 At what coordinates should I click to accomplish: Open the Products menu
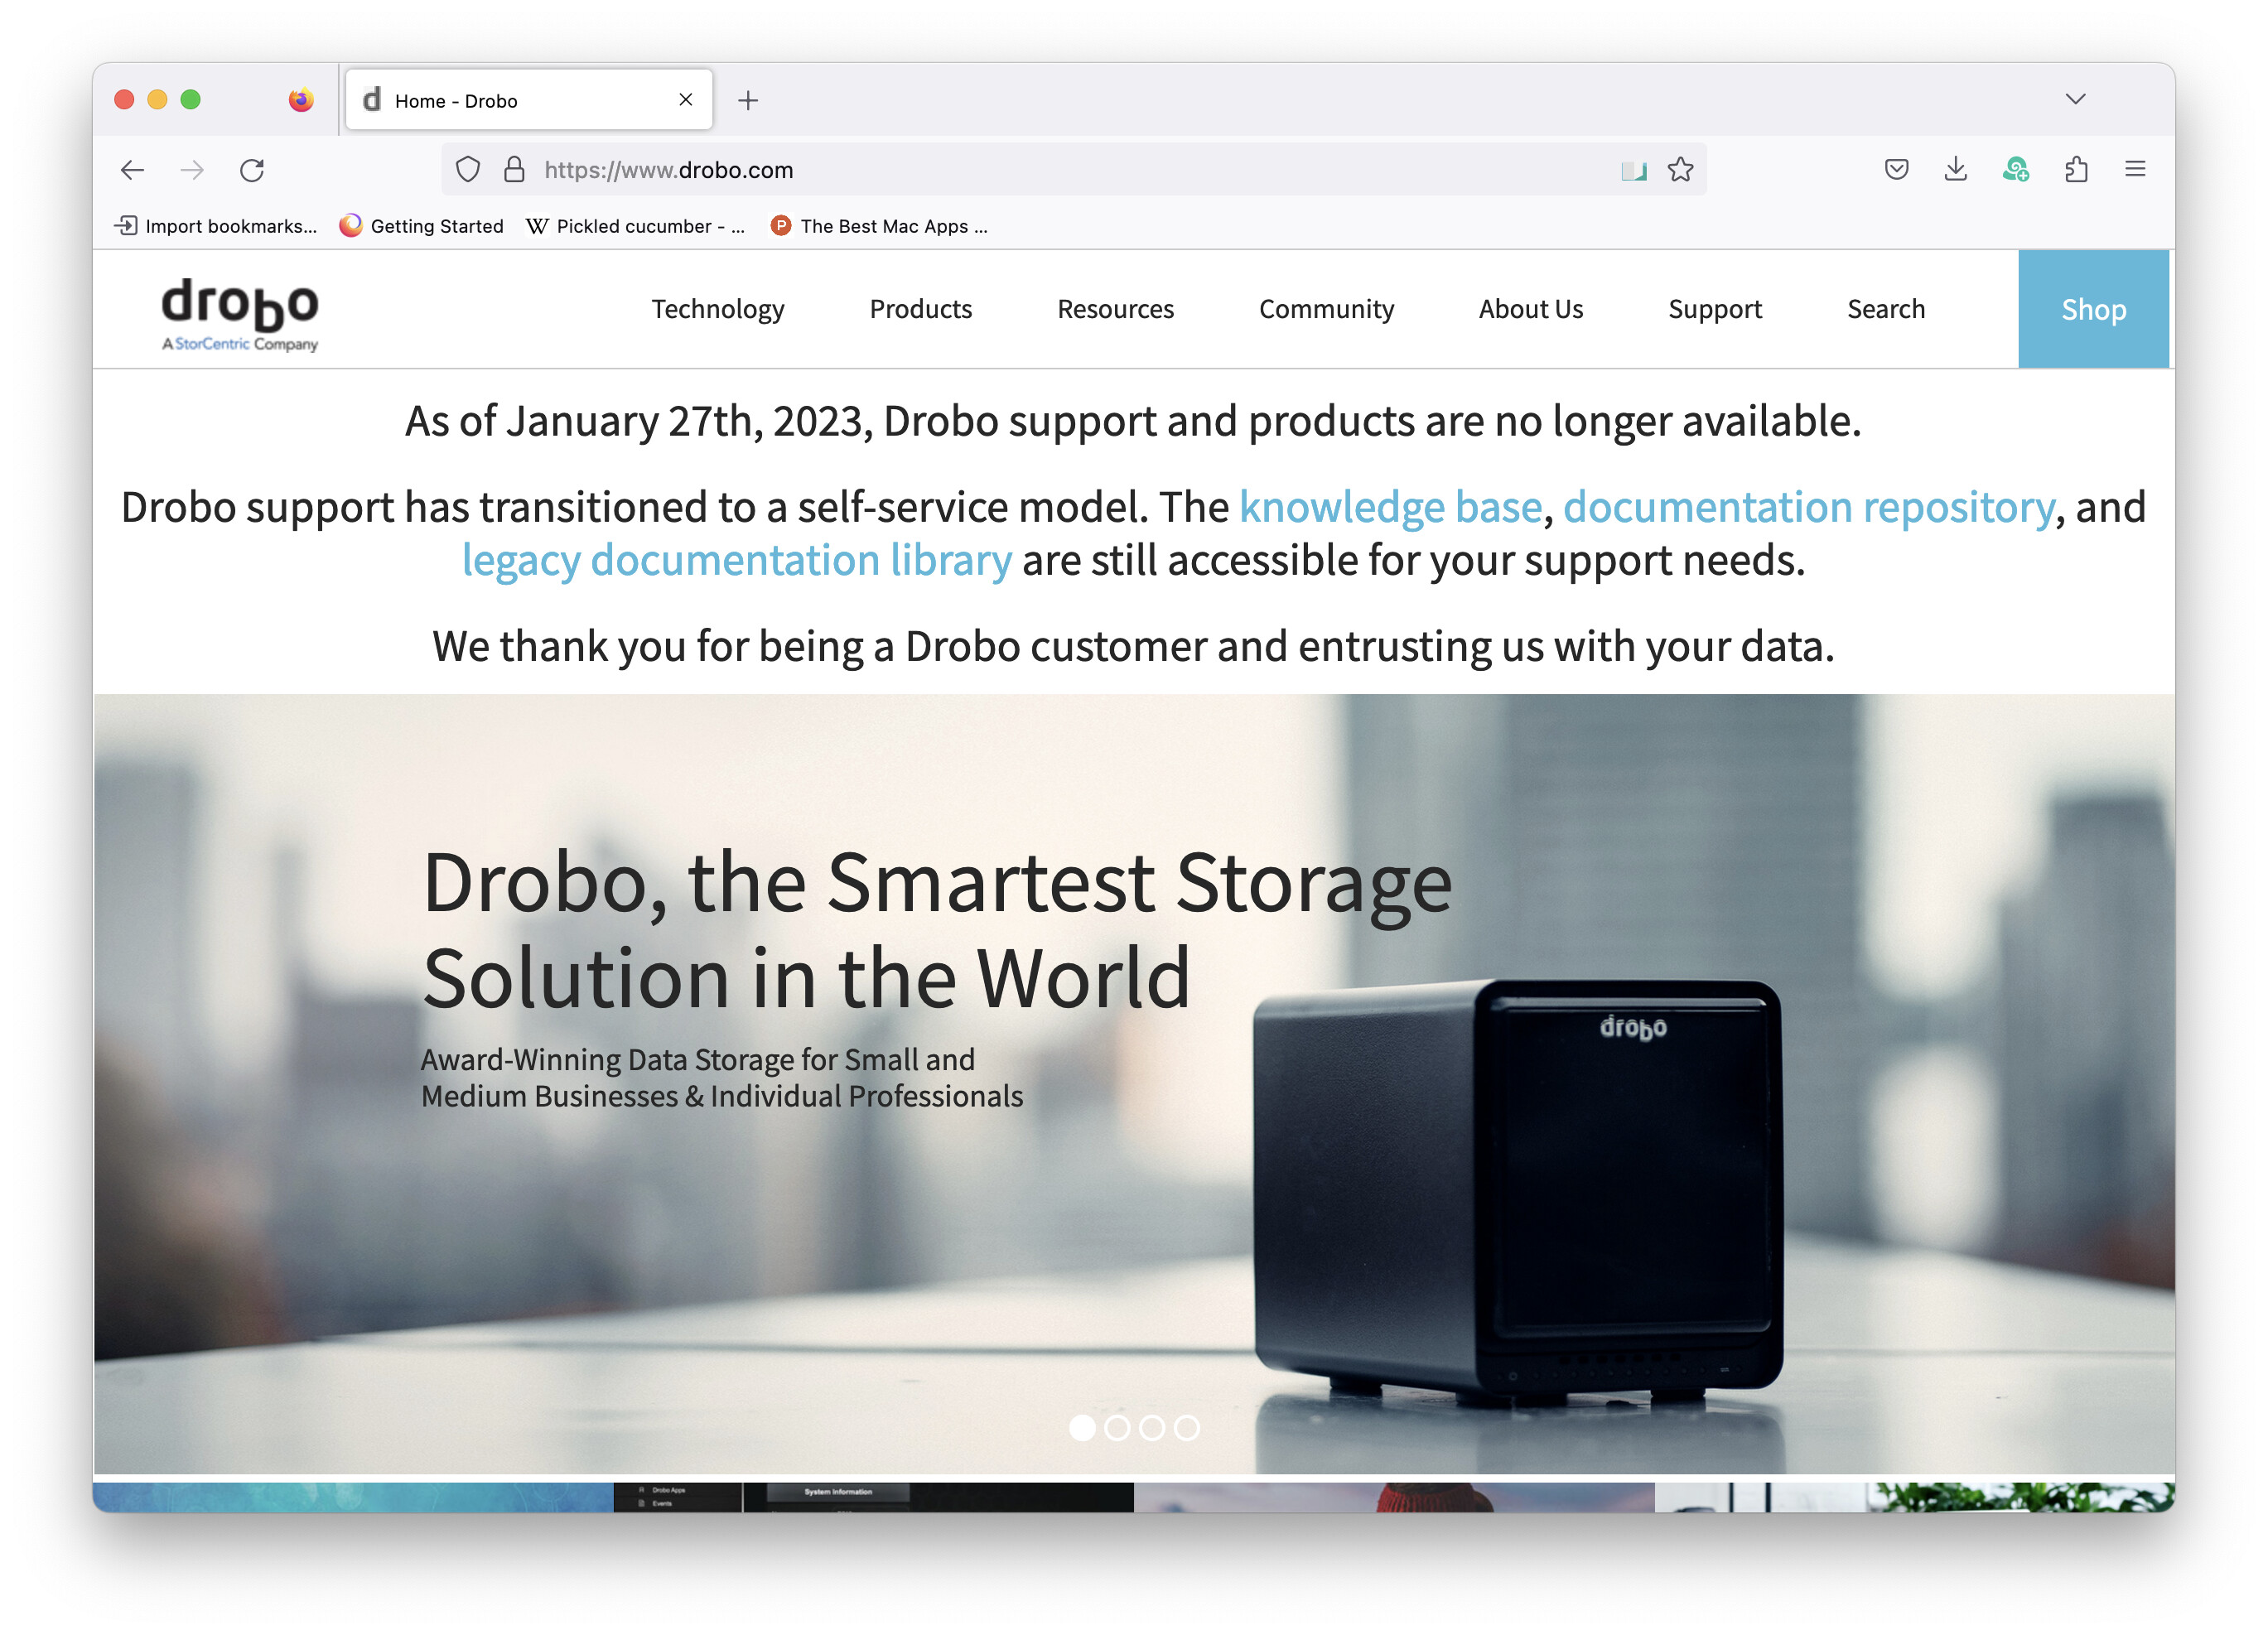tap(920, 309)
